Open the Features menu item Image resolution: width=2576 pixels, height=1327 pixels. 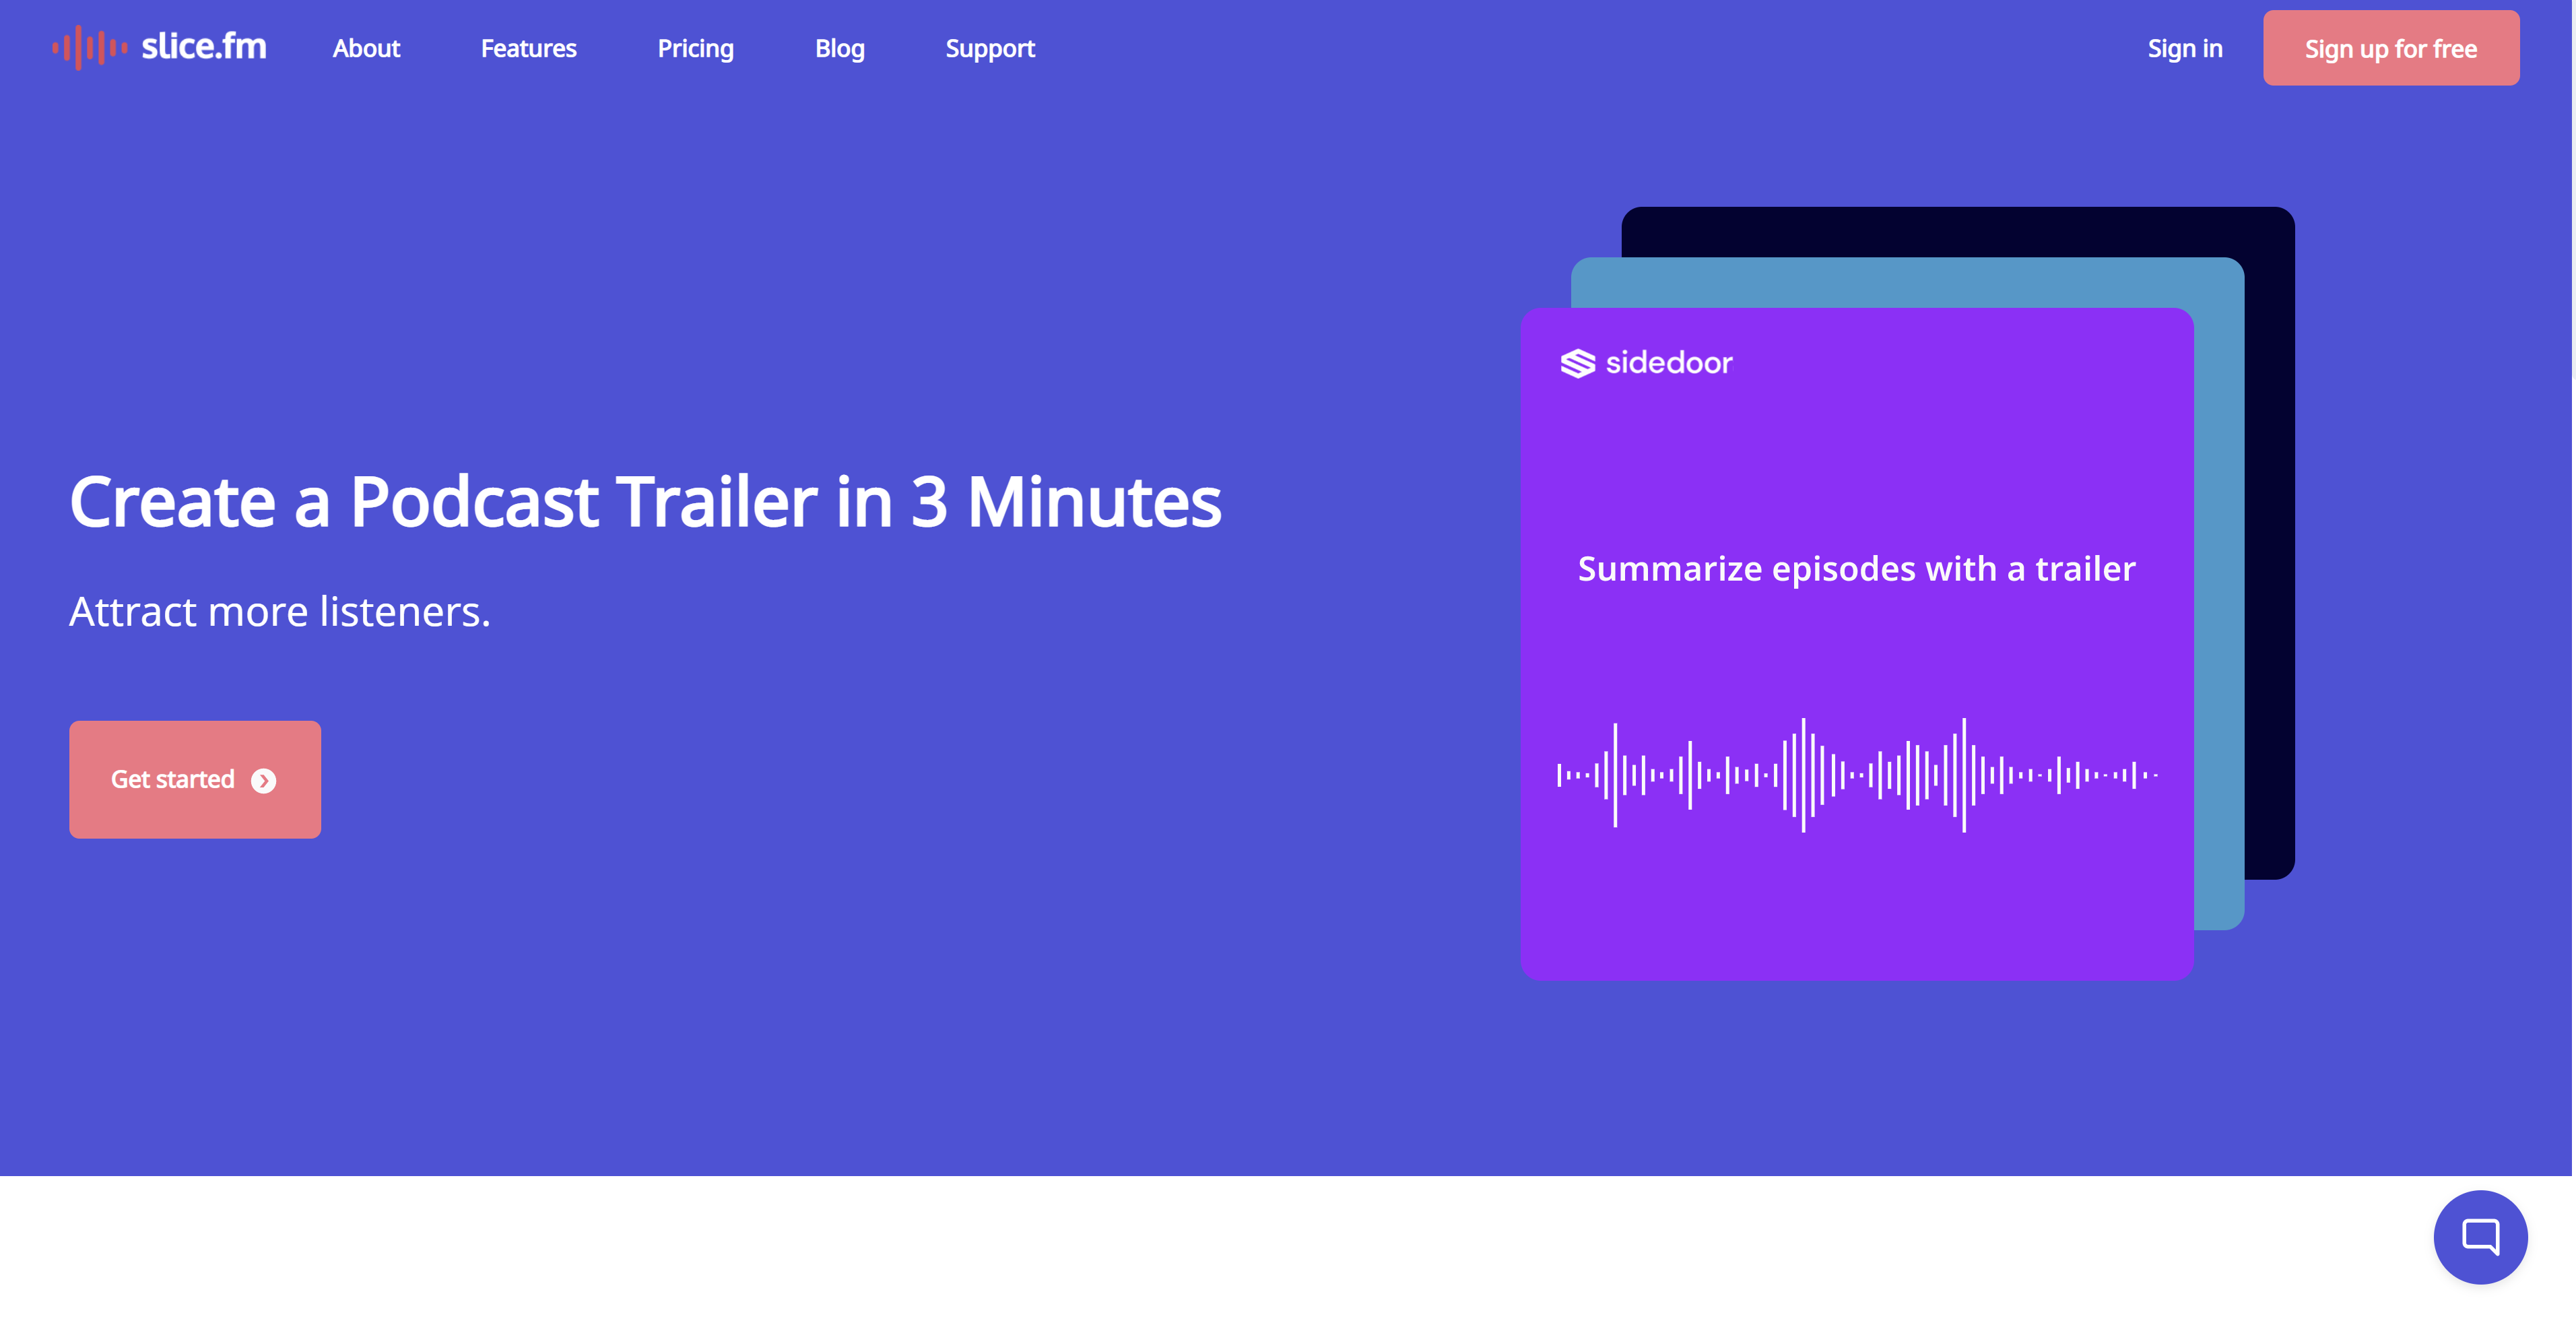528,48
